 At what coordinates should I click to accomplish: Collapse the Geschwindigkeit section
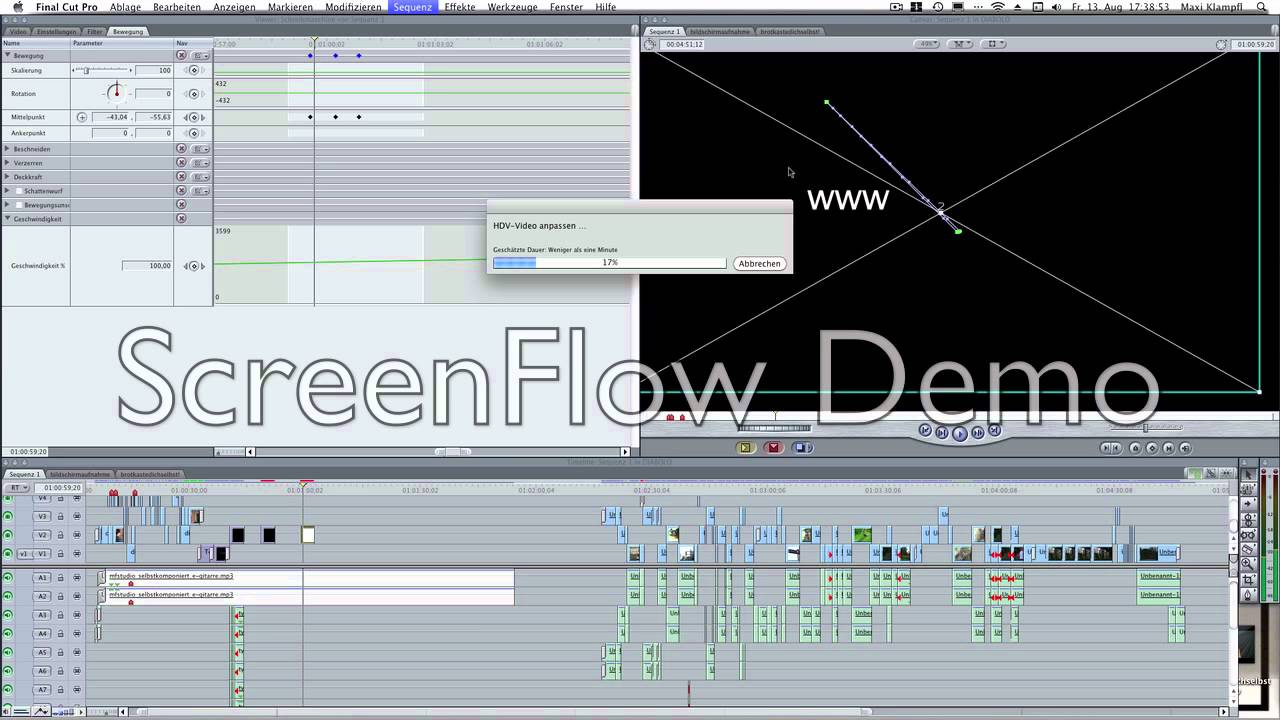click(x=8, y=218)
